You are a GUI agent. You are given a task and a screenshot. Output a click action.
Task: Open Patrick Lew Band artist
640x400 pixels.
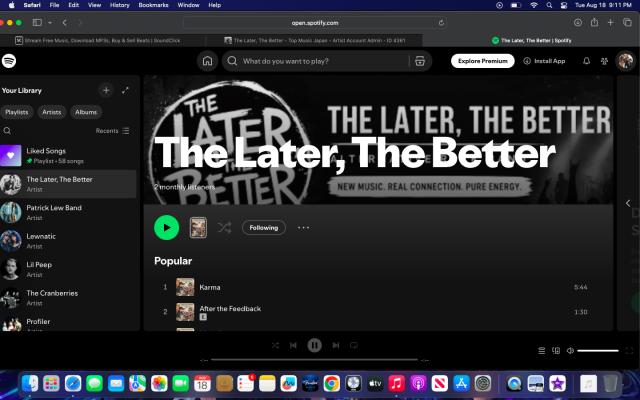click(x=68, y=212)
